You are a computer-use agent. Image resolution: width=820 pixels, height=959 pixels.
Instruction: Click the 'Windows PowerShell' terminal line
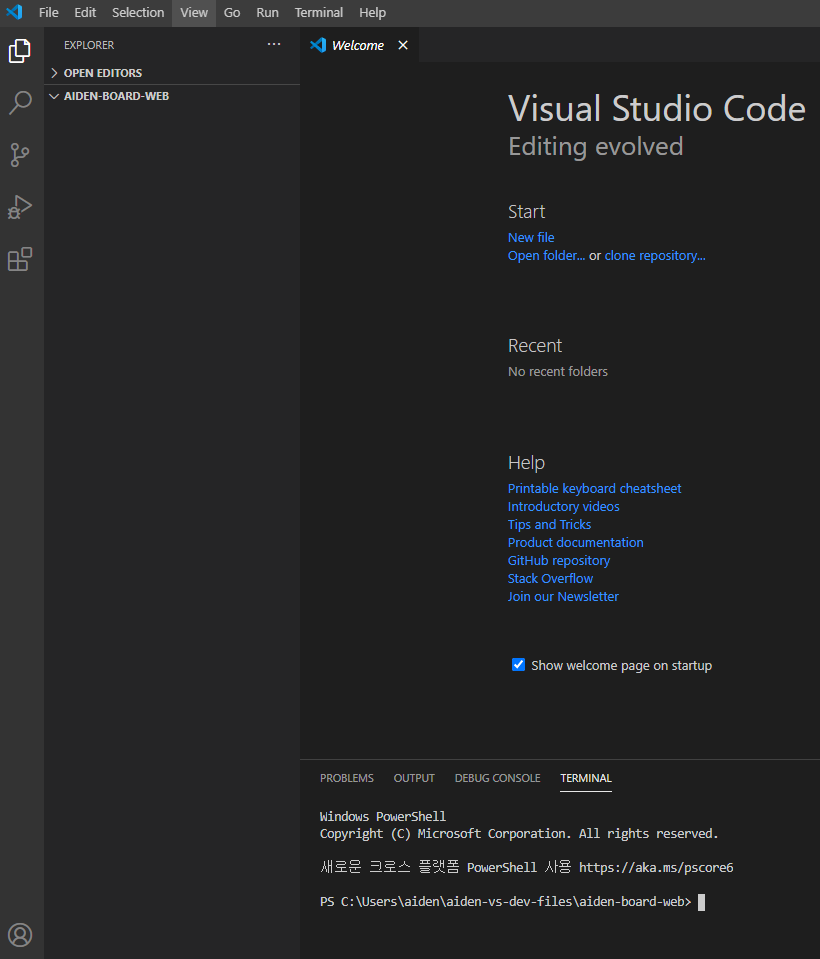383,816
